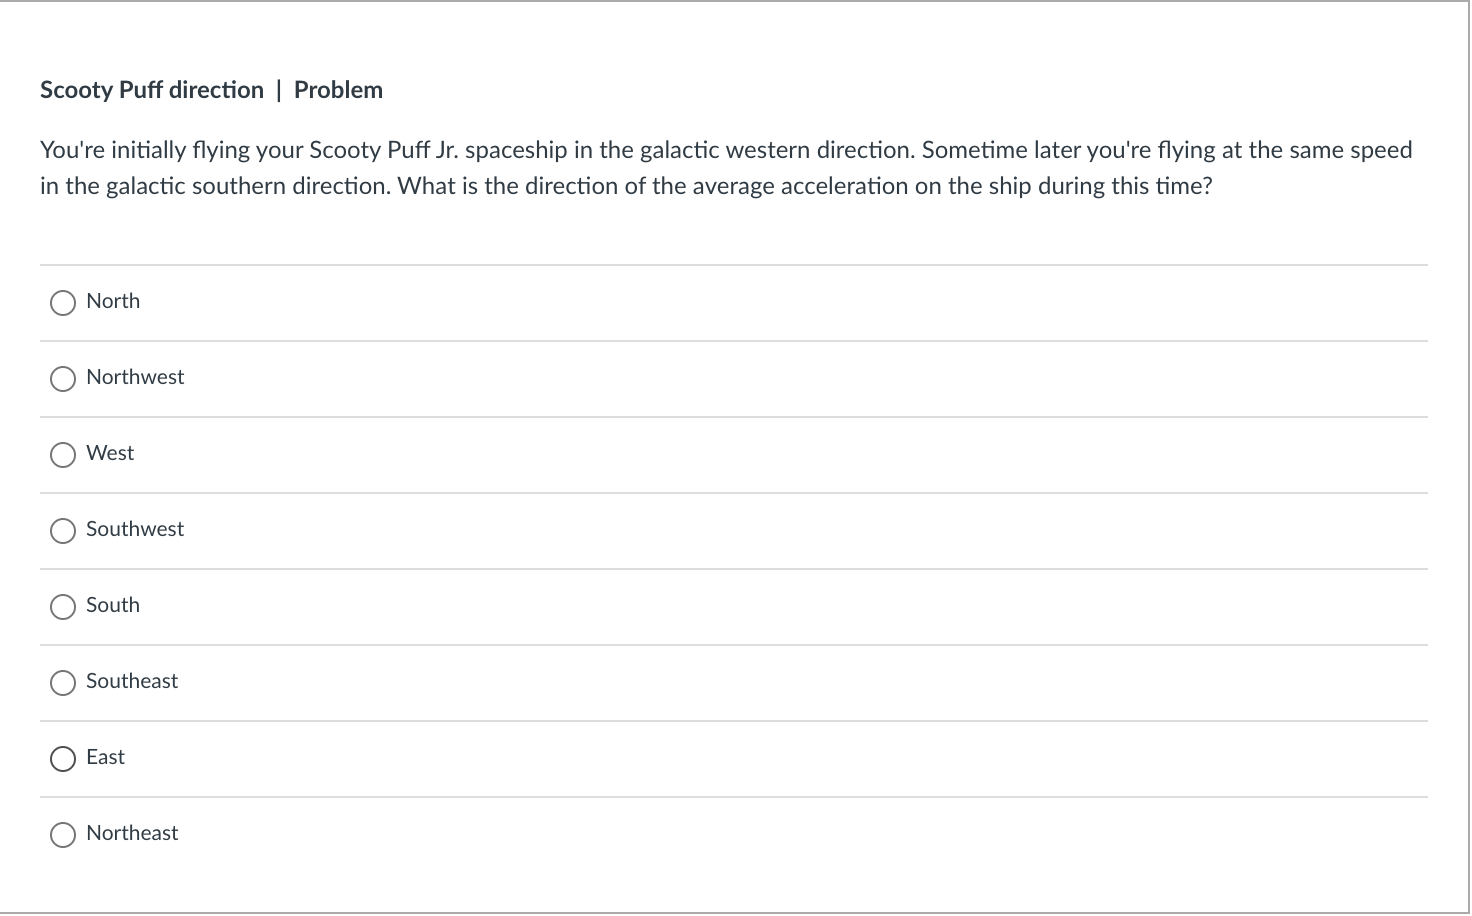Select the Southwest answer option
This screenshot has width=1472, height=916.
click(x=63, y=530)
